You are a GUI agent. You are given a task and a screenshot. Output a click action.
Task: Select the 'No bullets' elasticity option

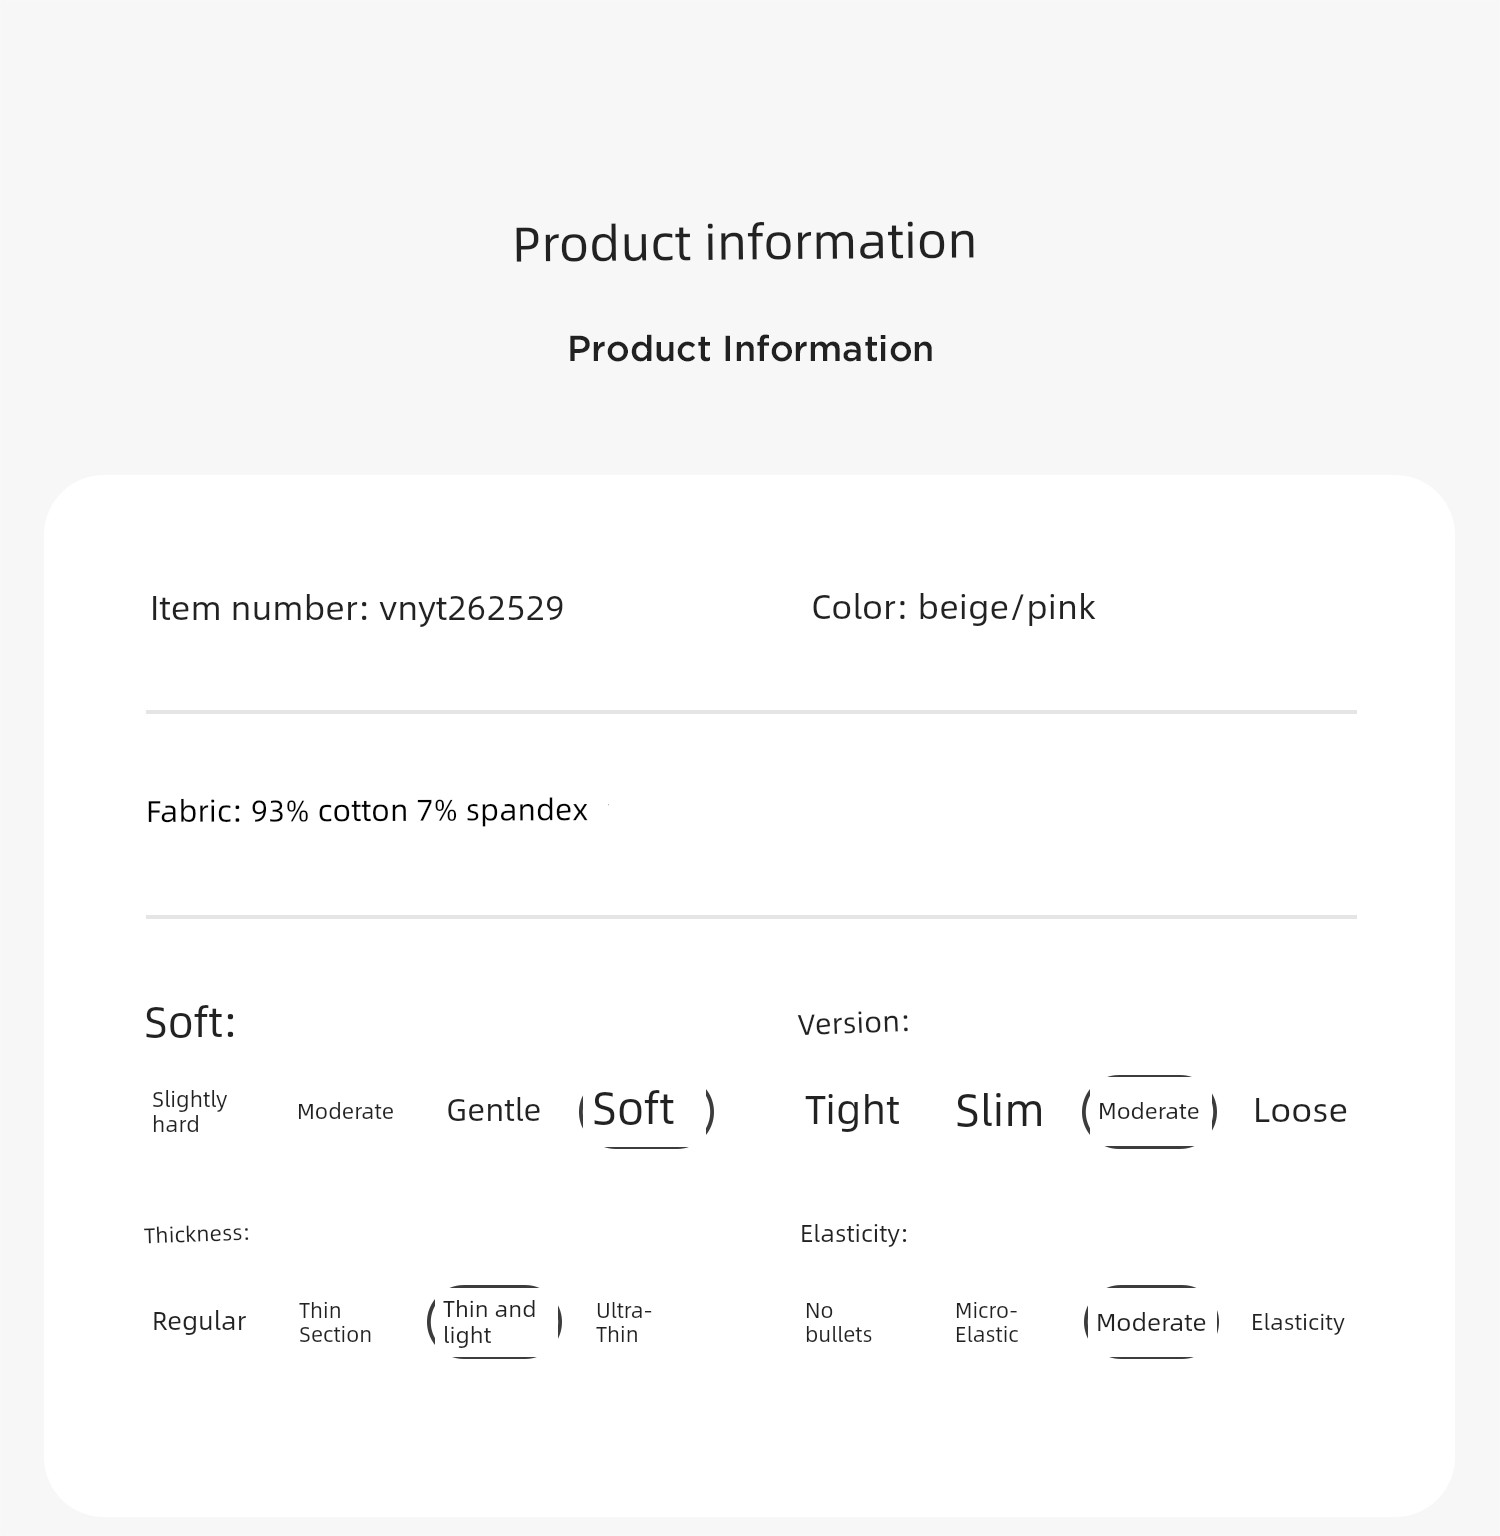tap(838, 1322)
